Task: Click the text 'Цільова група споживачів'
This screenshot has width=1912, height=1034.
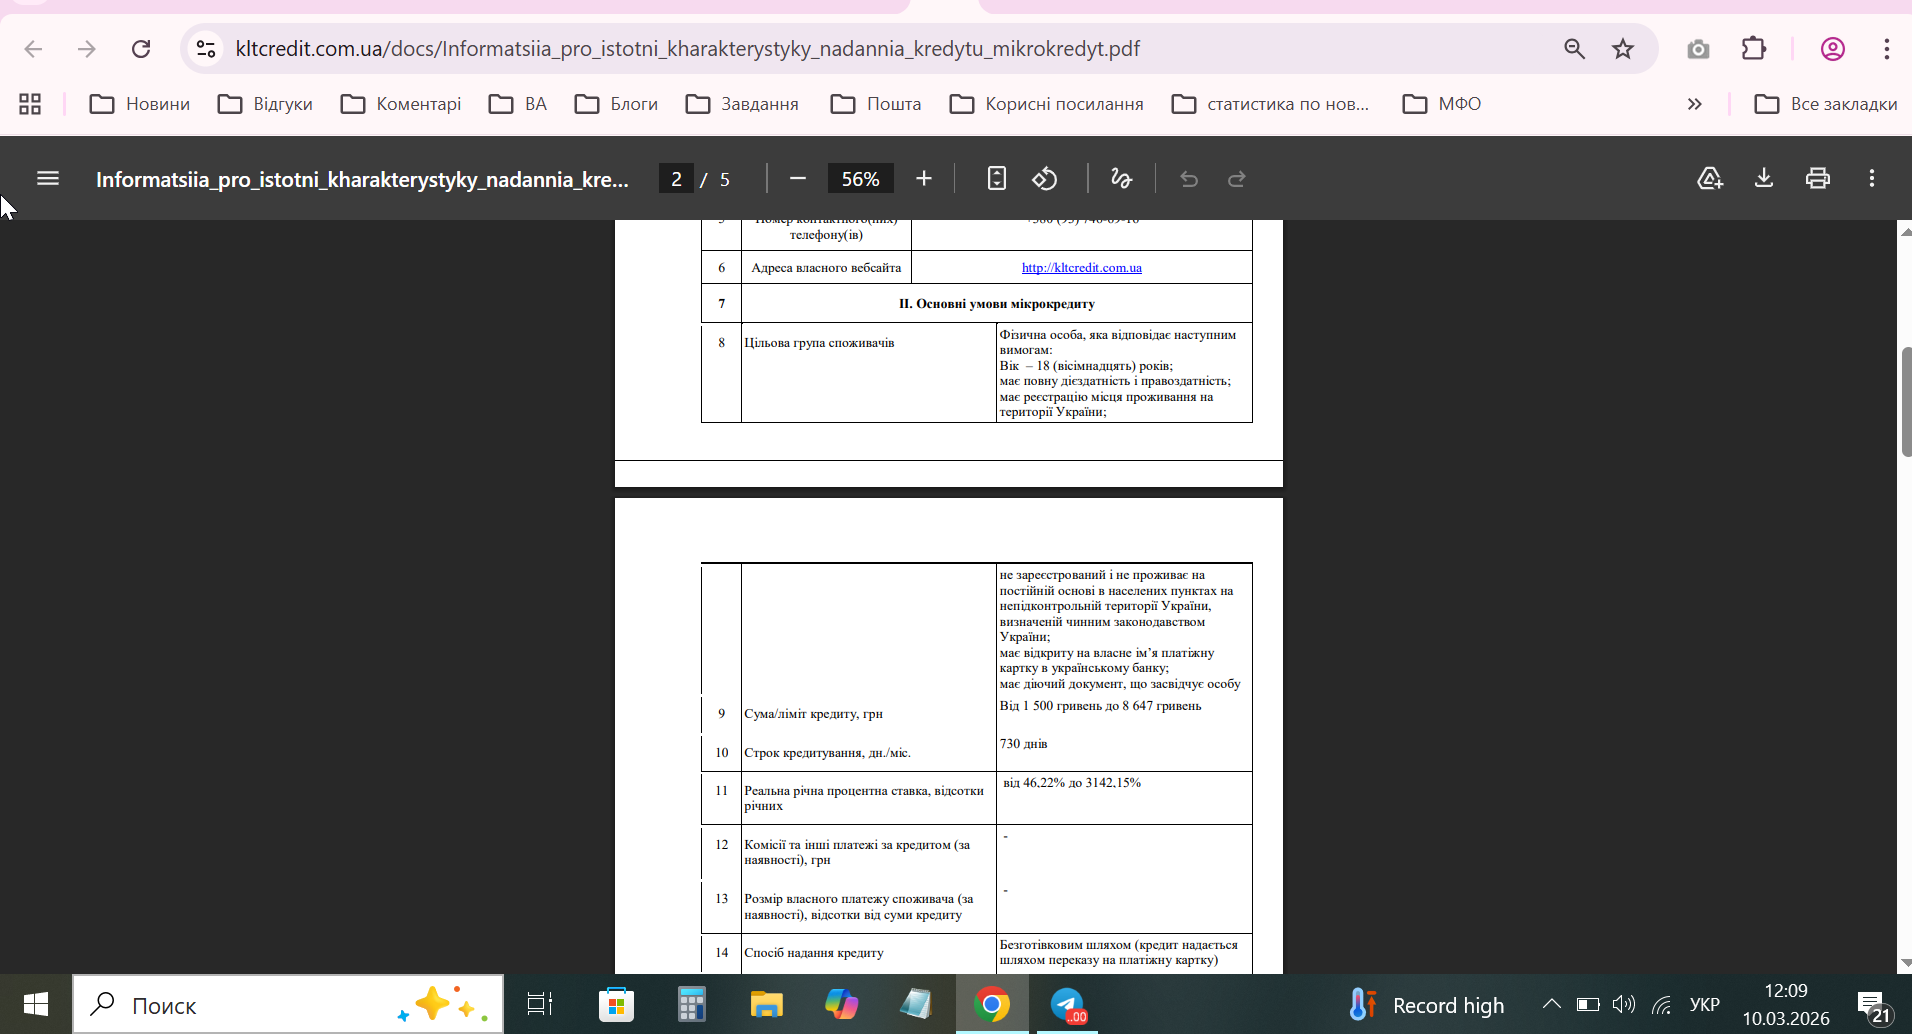Action: click(x=819, y=343)
